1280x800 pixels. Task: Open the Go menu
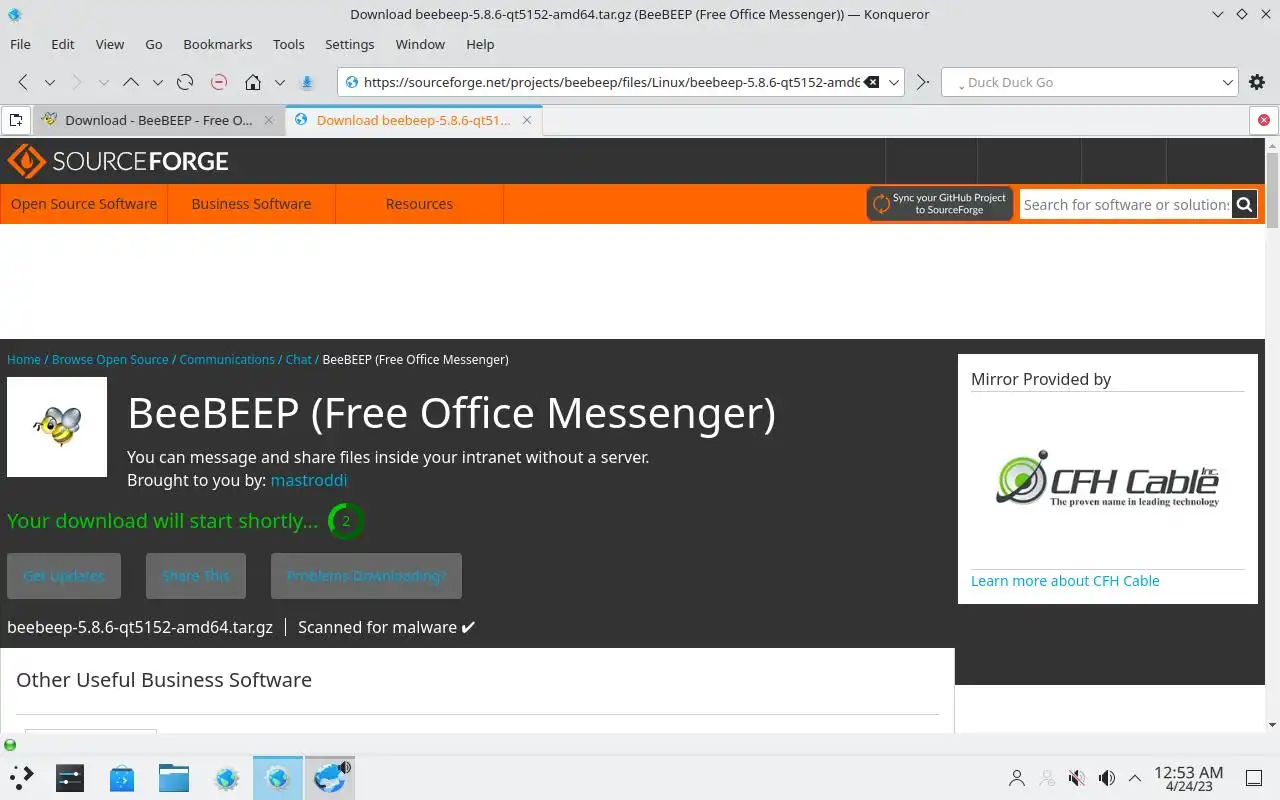(x=154, y=44)
